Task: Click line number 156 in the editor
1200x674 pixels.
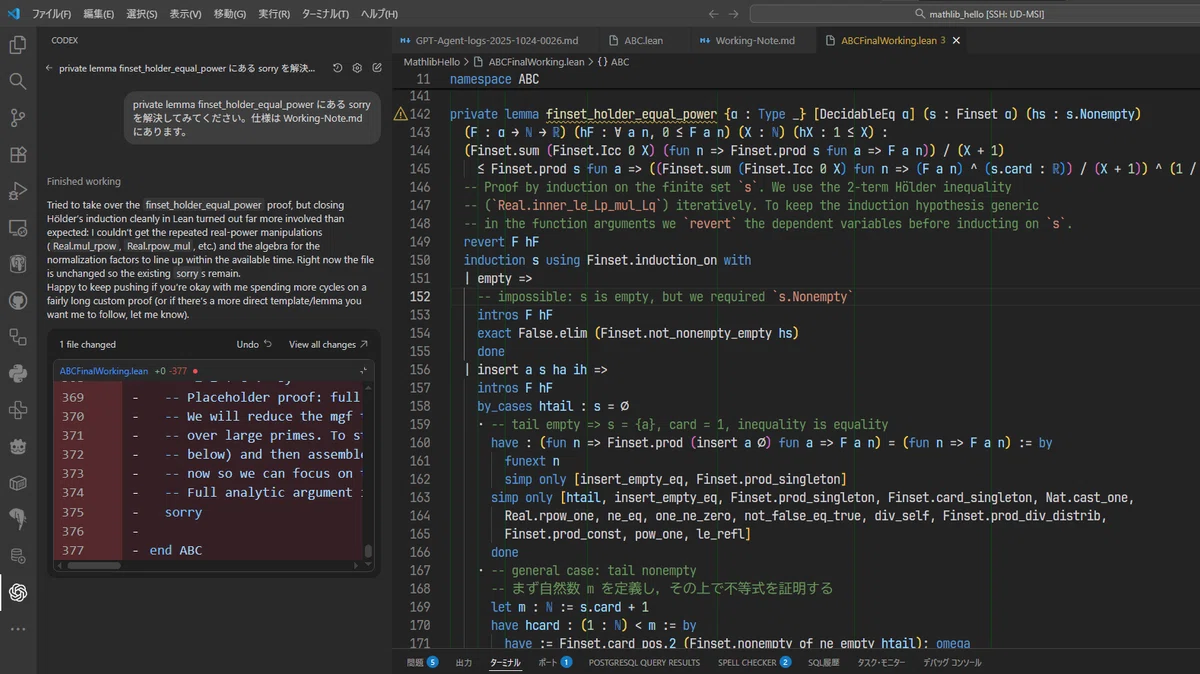Action: point(421,369)
